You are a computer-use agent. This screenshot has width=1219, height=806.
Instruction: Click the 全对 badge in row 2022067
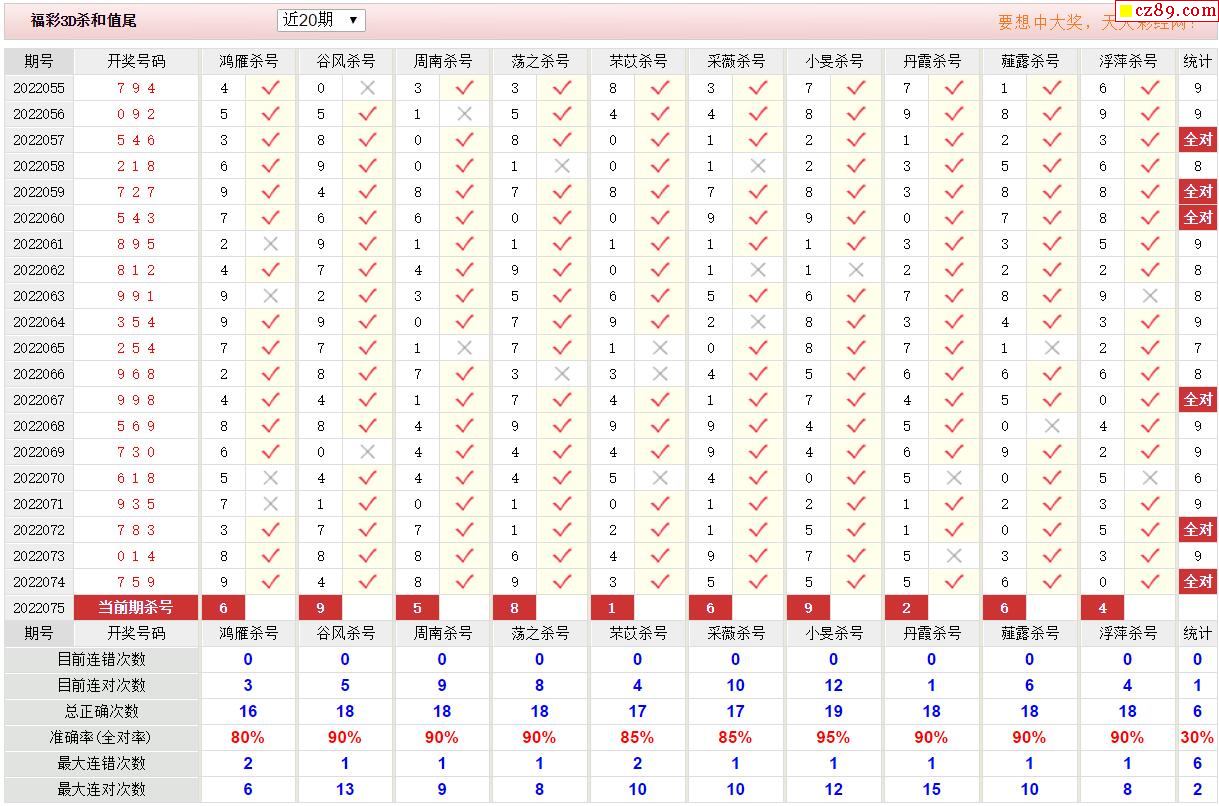[1198, 400]
